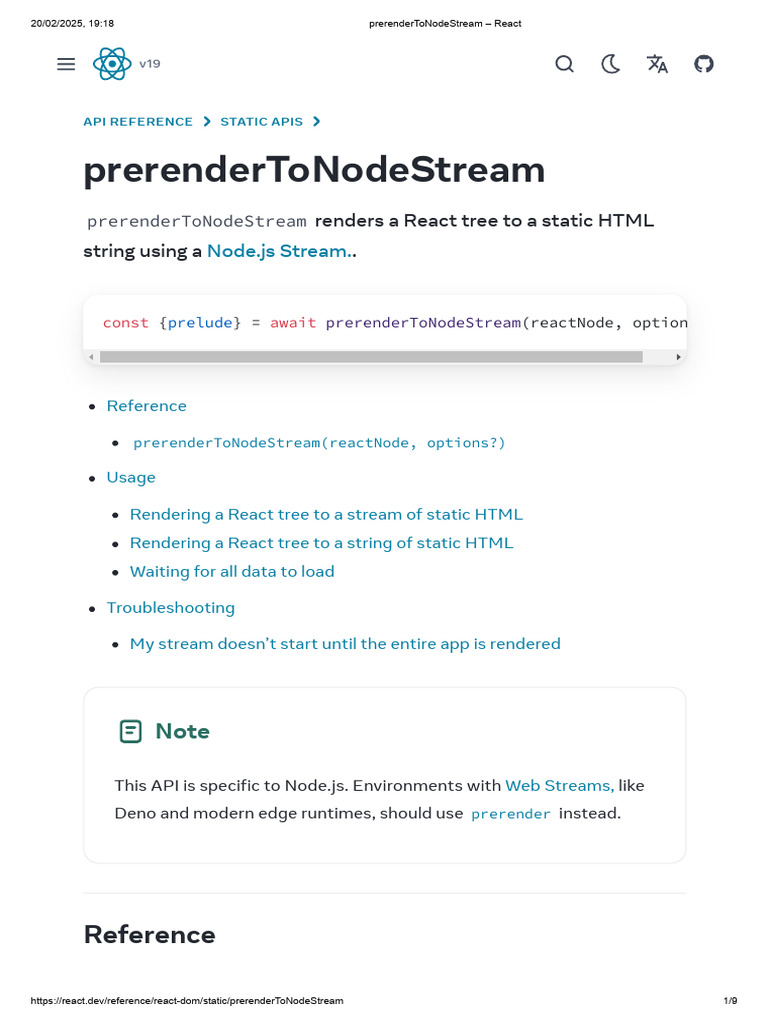Image resolution: width=768 pixels, height=1024 pixels.
Task: Go to Static APIs breadcrumb
Action: [x=261, y=122]
